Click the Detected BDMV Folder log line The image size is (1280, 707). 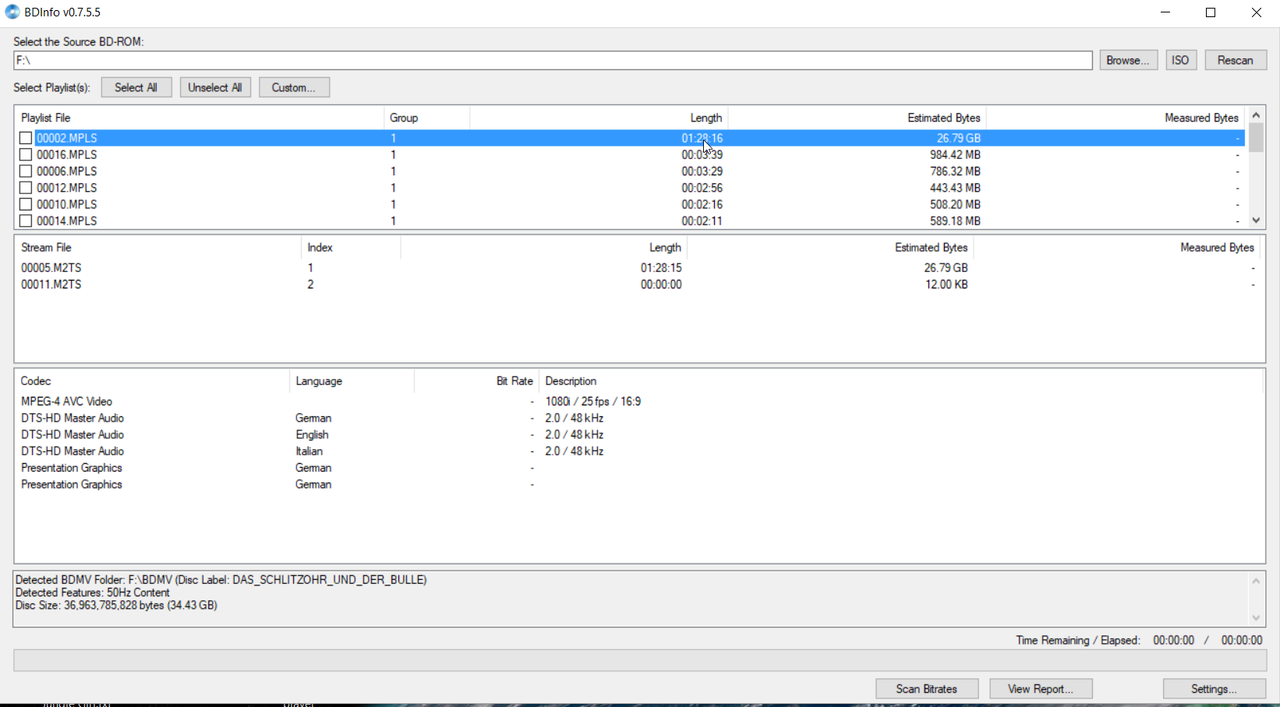tap(221, 580)
